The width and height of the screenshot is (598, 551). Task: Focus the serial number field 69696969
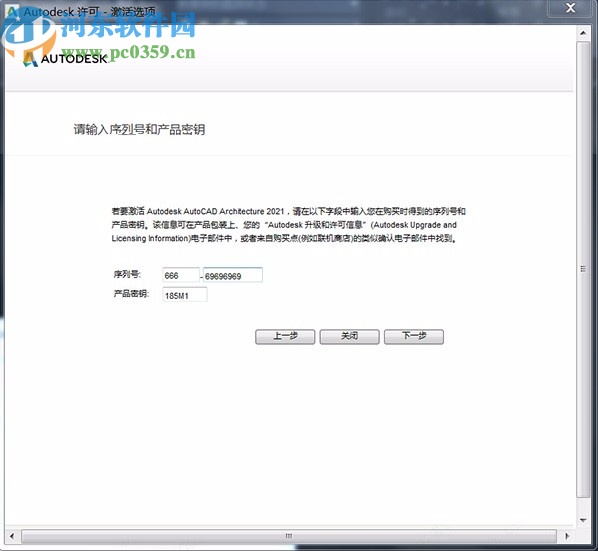(x=233, y=275)
